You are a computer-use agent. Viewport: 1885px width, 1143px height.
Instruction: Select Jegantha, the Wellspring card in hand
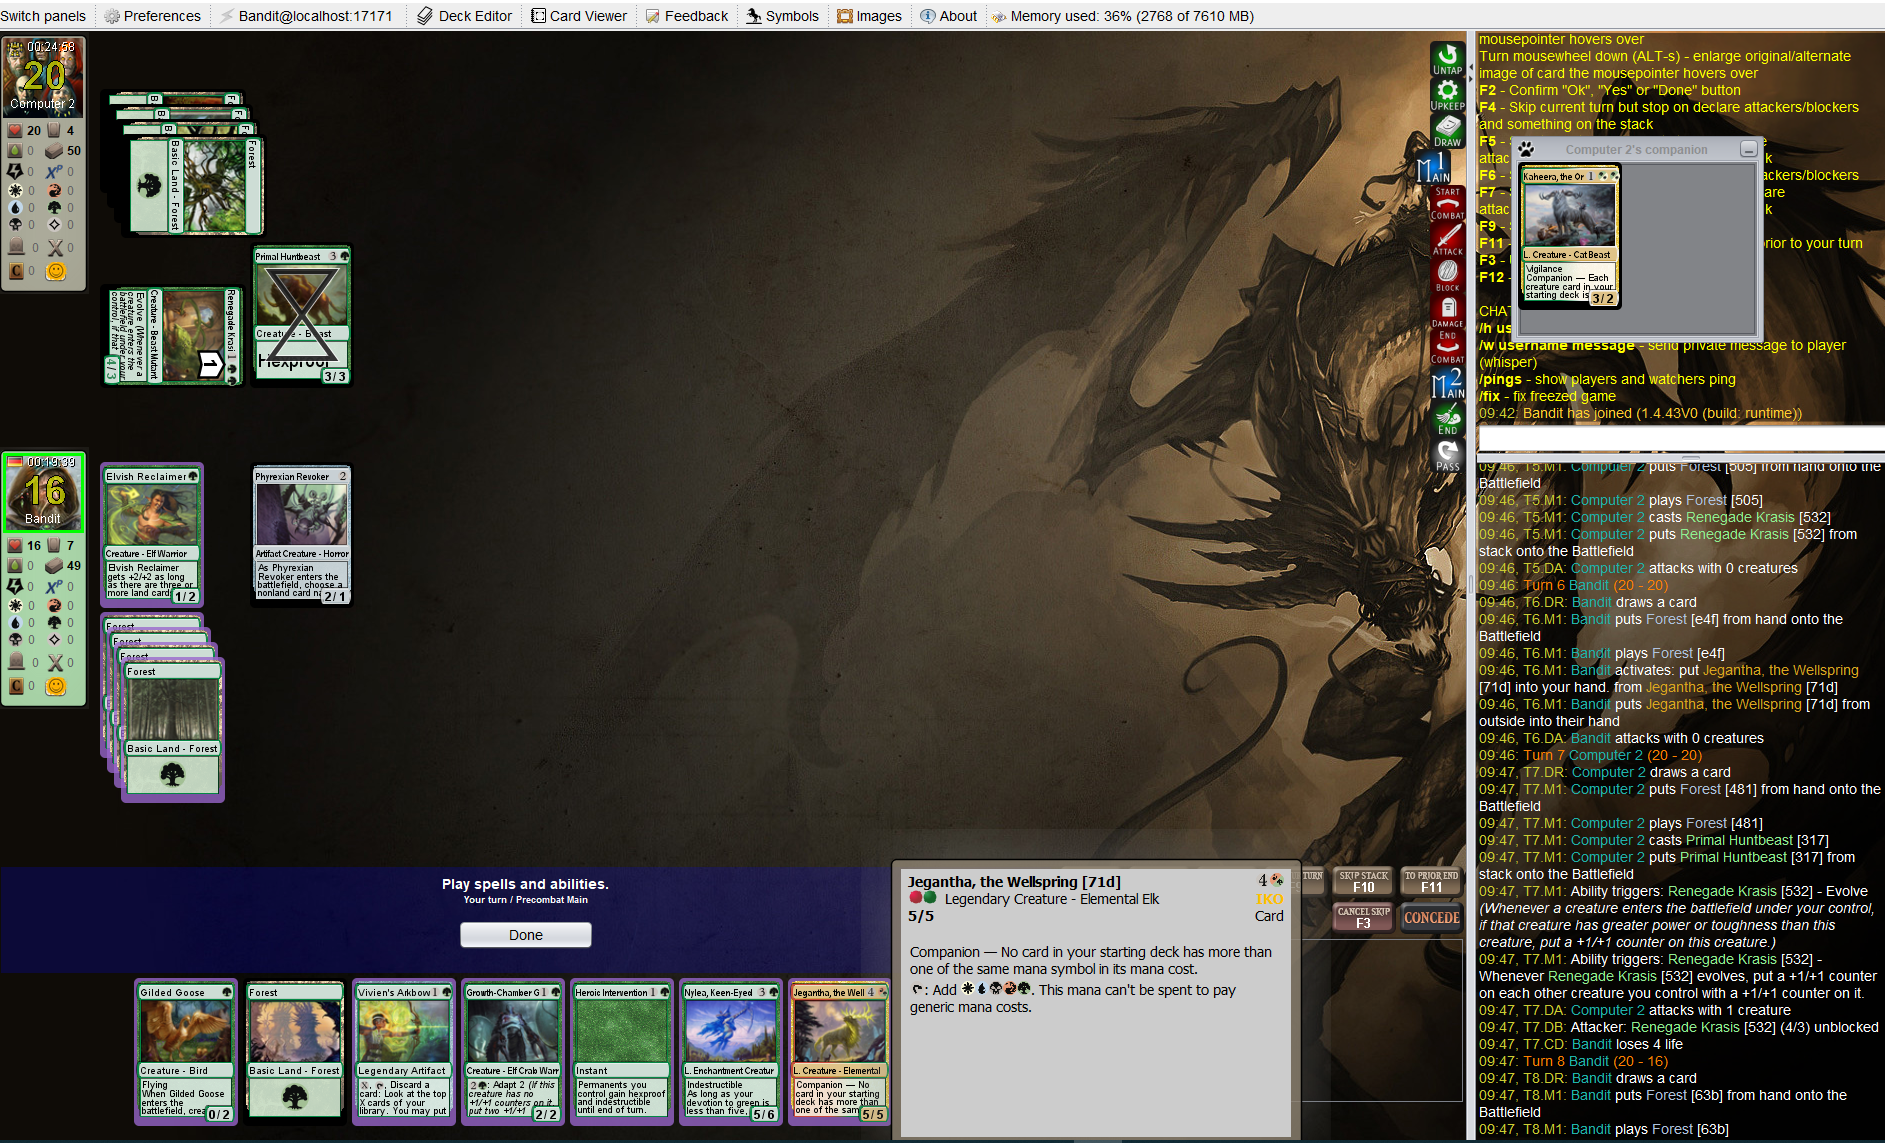(x=840, y=1052)
